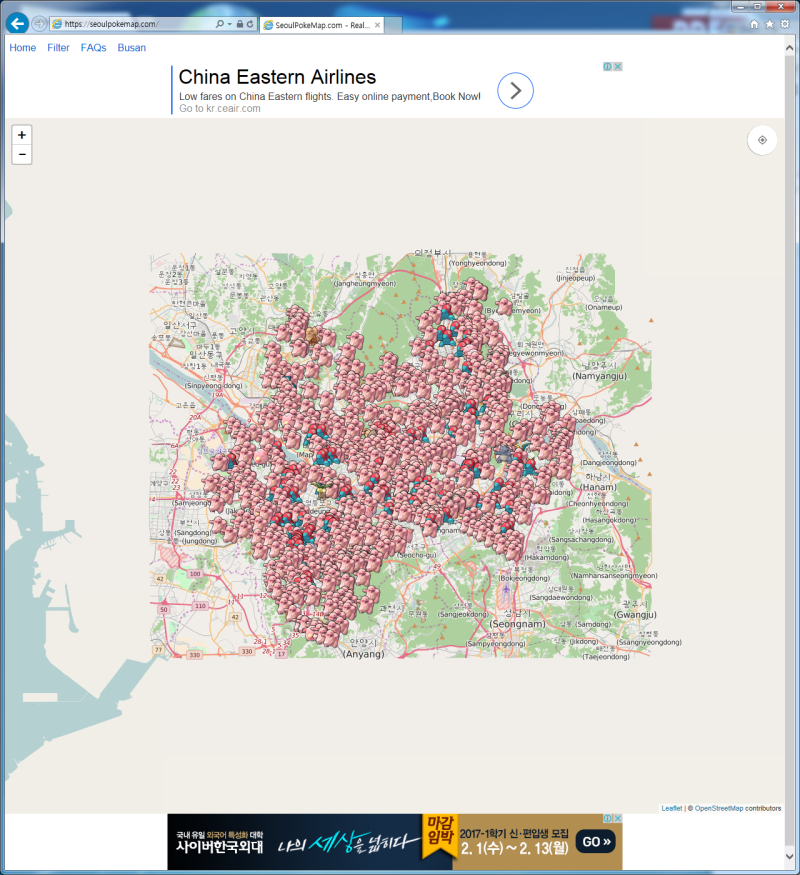The width and height of the screenshot is (800, 875).
Task: Click the browser forward arrow button
Action: 39,23
